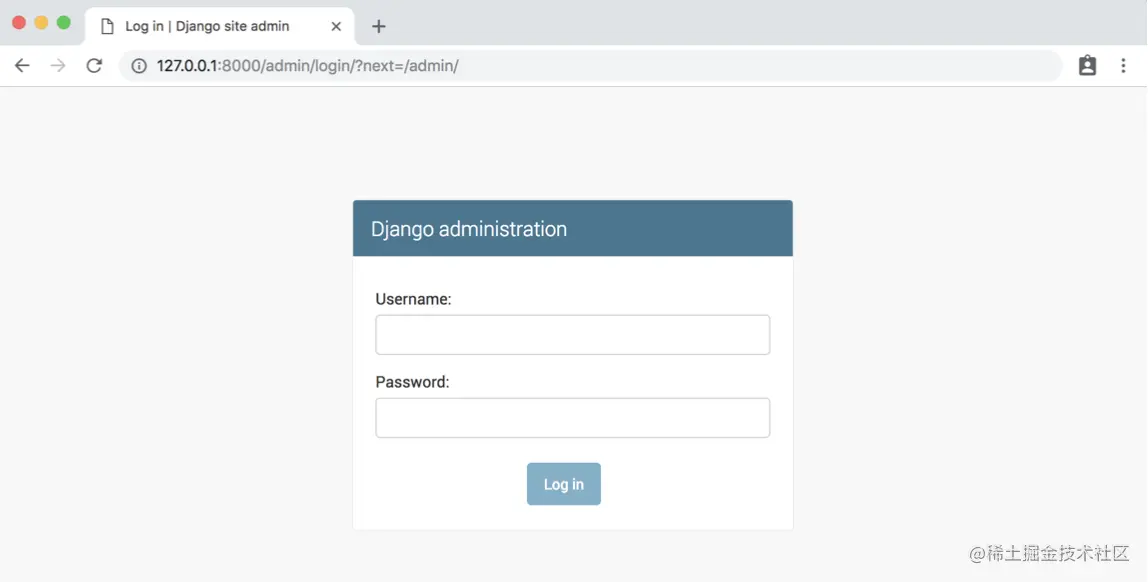Screen dimensions: 1148x582
Task: Click the browser forward arrow
Action: (58, 65)
